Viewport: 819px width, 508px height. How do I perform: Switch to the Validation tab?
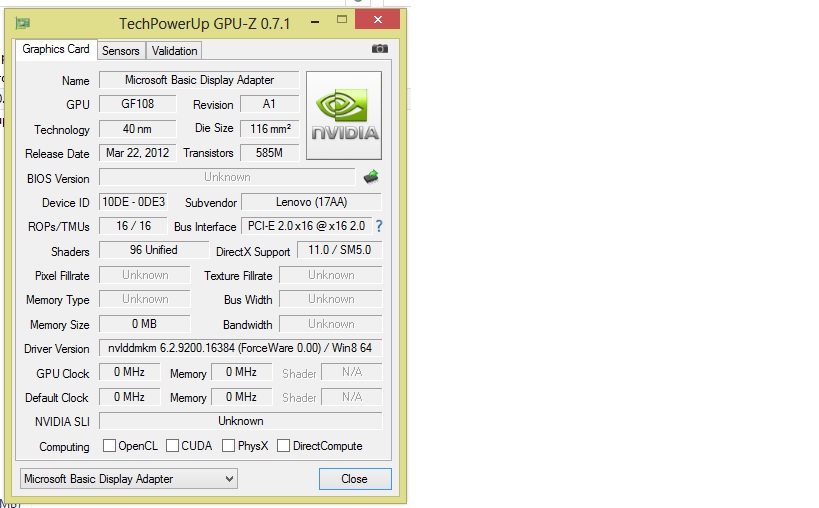click(174, 51)
